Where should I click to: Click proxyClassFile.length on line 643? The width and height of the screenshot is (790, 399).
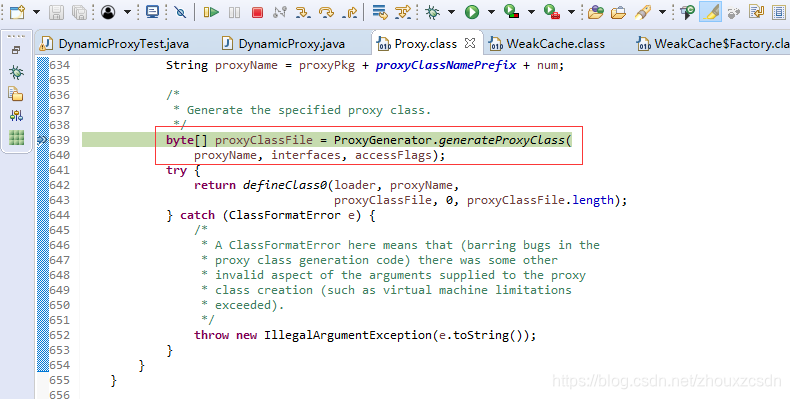point(540,200)
